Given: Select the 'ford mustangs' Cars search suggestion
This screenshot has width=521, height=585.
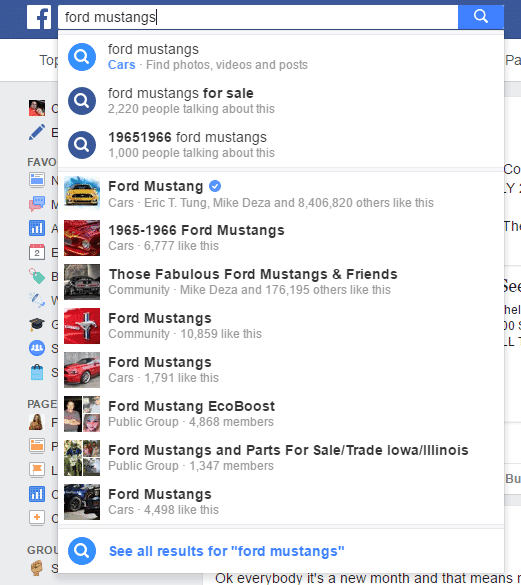Looking at the screenshot, I should [281, 57].
